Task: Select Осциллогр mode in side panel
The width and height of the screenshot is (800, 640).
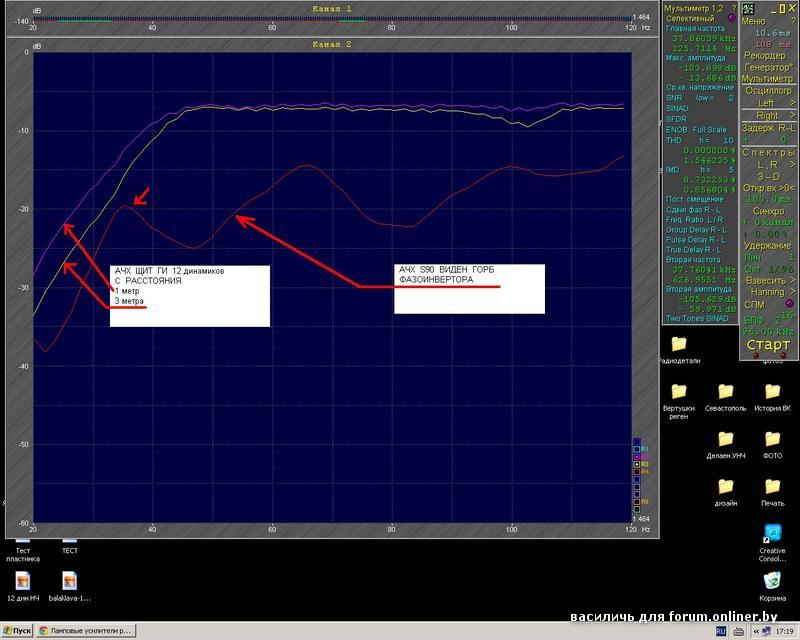Action: (768, 90)
